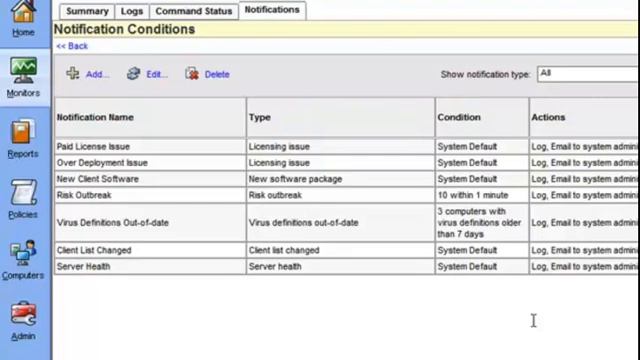
Task: Select the Server Health notification name
Action: [83, 267]
